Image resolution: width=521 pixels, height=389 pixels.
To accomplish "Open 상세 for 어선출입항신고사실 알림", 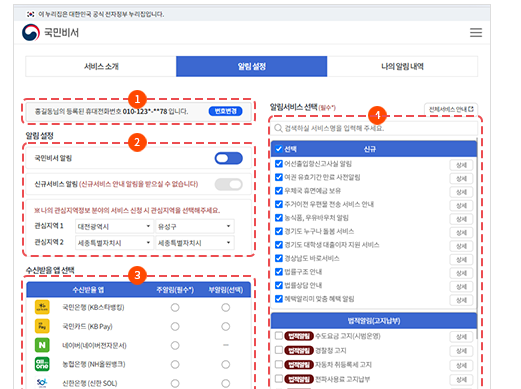I will point(461,165).
